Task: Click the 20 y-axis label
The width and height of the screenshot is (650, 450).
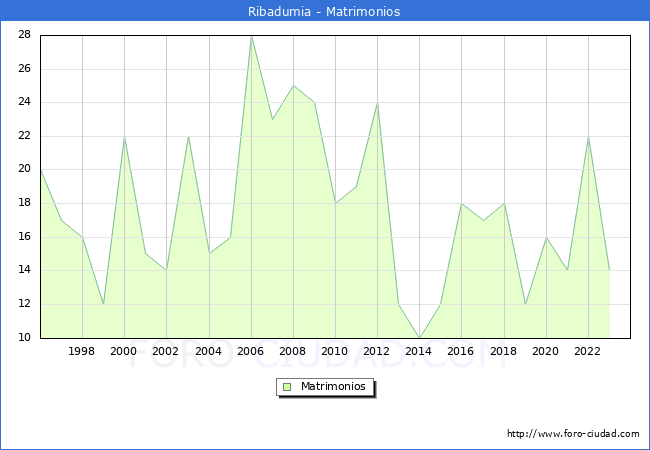Action: coord(24,170)
